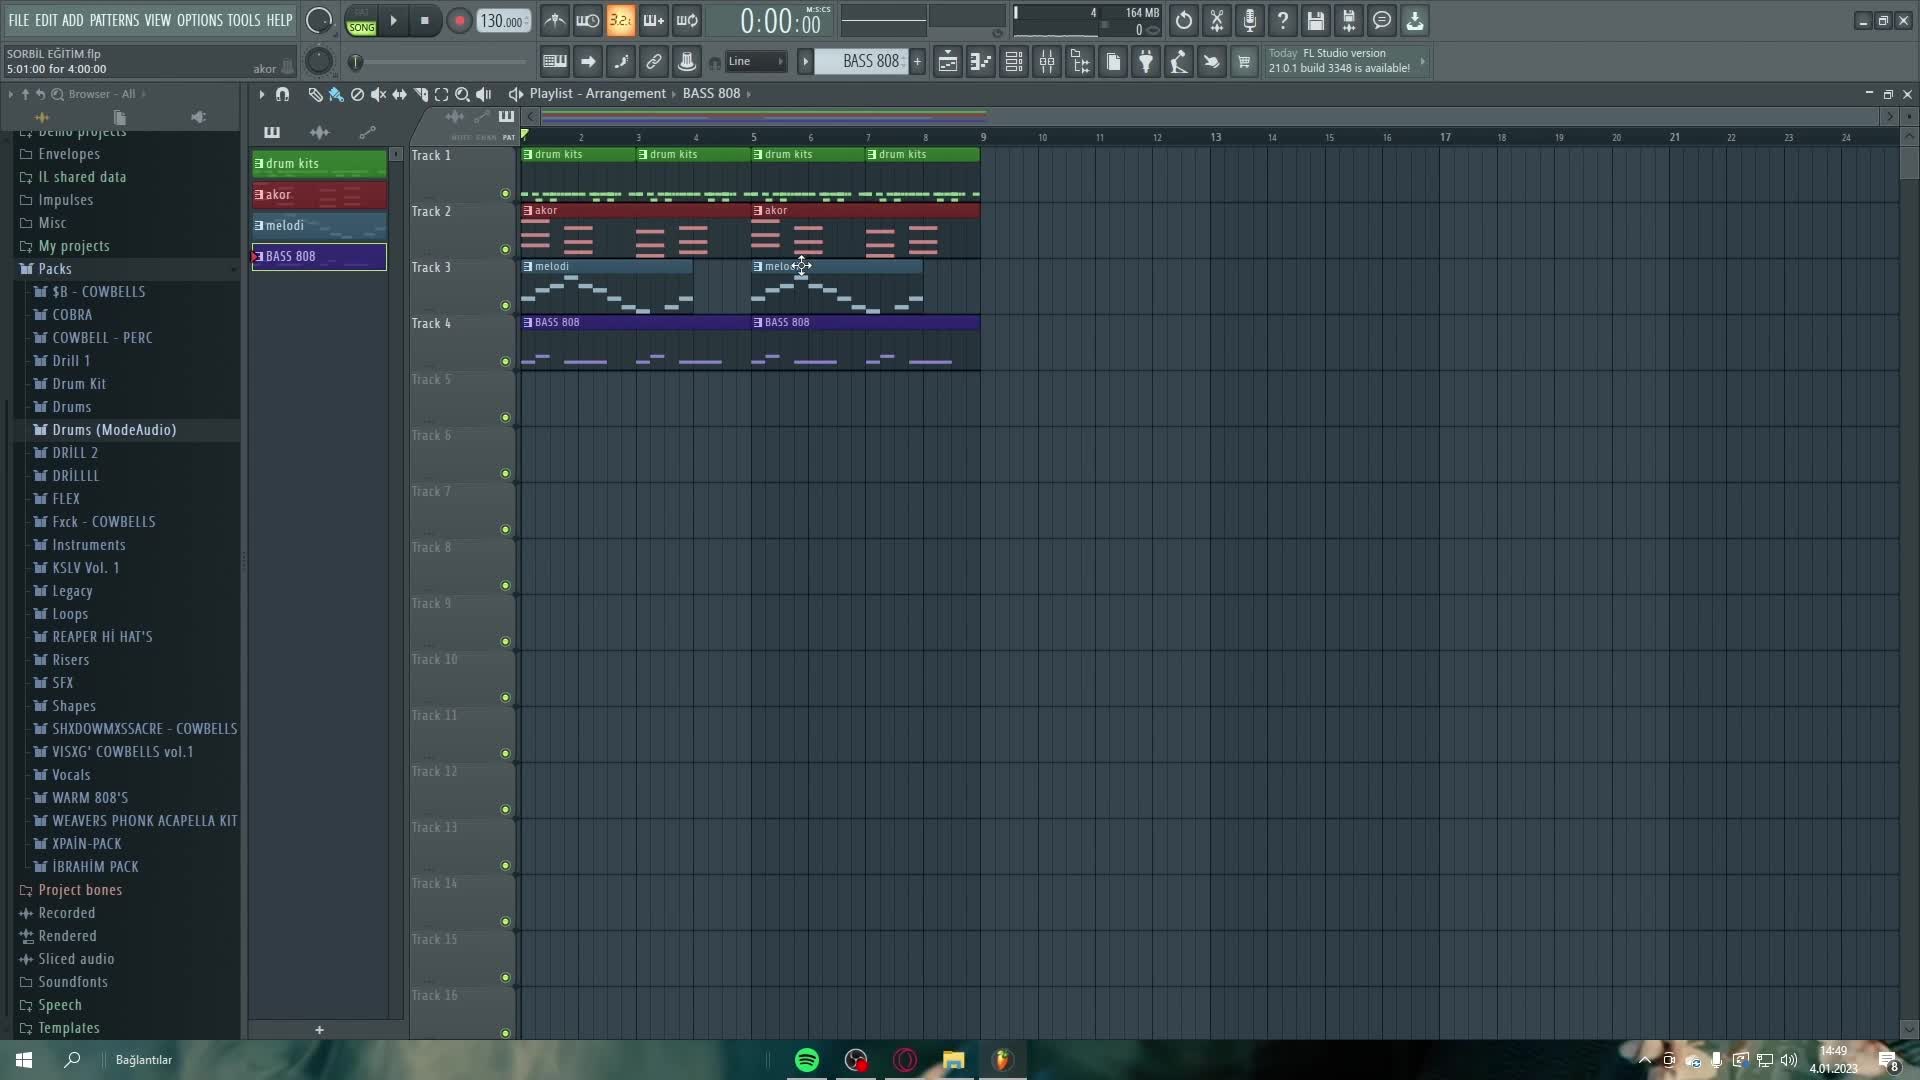Open the PATTERNS menu
Image resolution: width=1920 pixels, height=1080 pixels.
pyautogui.click(x=114, y=20)
